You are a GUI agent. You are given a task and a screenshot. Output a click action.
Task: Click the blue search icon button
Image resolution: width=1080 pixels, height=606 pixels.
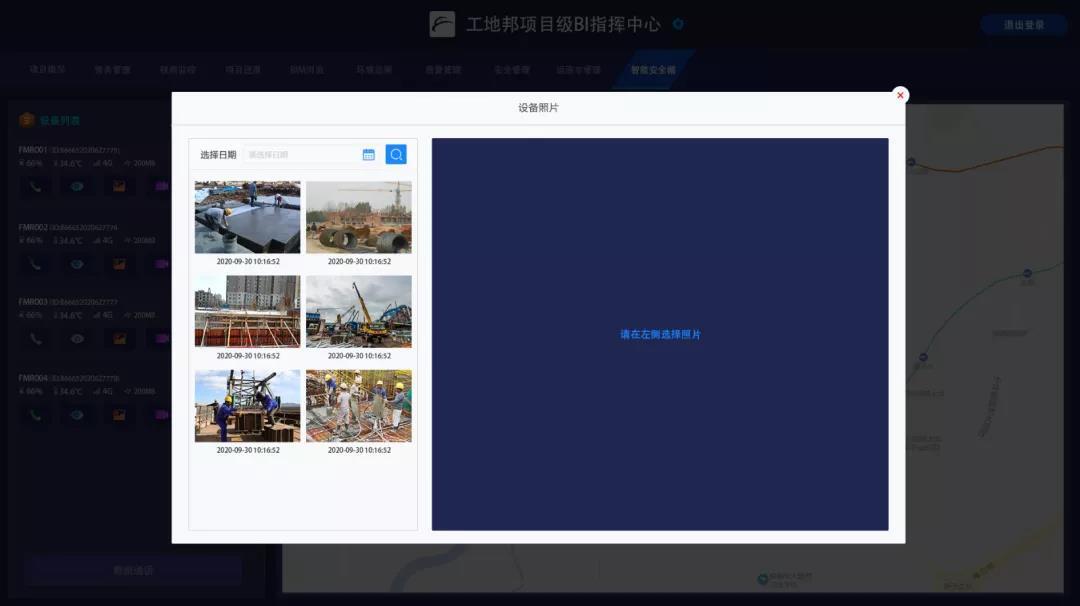coord(396,154)
